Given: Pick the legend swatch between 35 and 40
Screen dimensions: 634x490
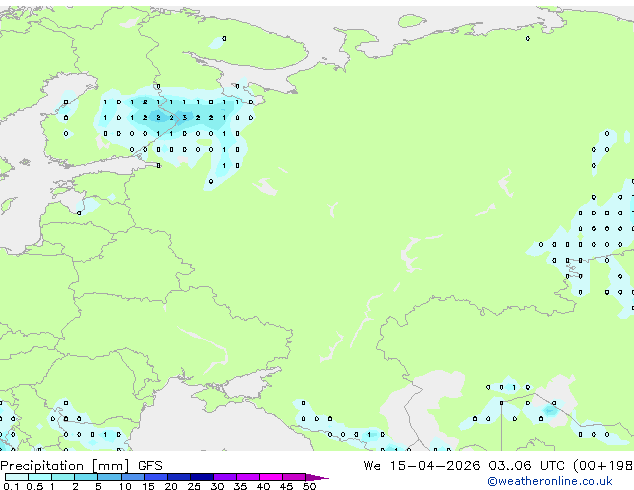Looking at the screenshot, I should pos(248,477).
